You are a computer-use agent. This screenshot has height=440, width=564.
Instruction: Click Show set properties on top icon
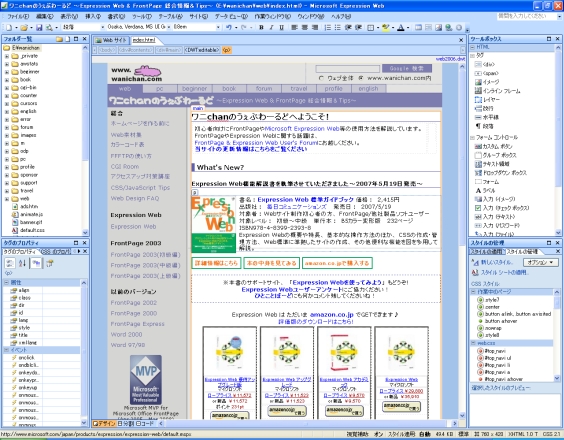click(36, 263)
